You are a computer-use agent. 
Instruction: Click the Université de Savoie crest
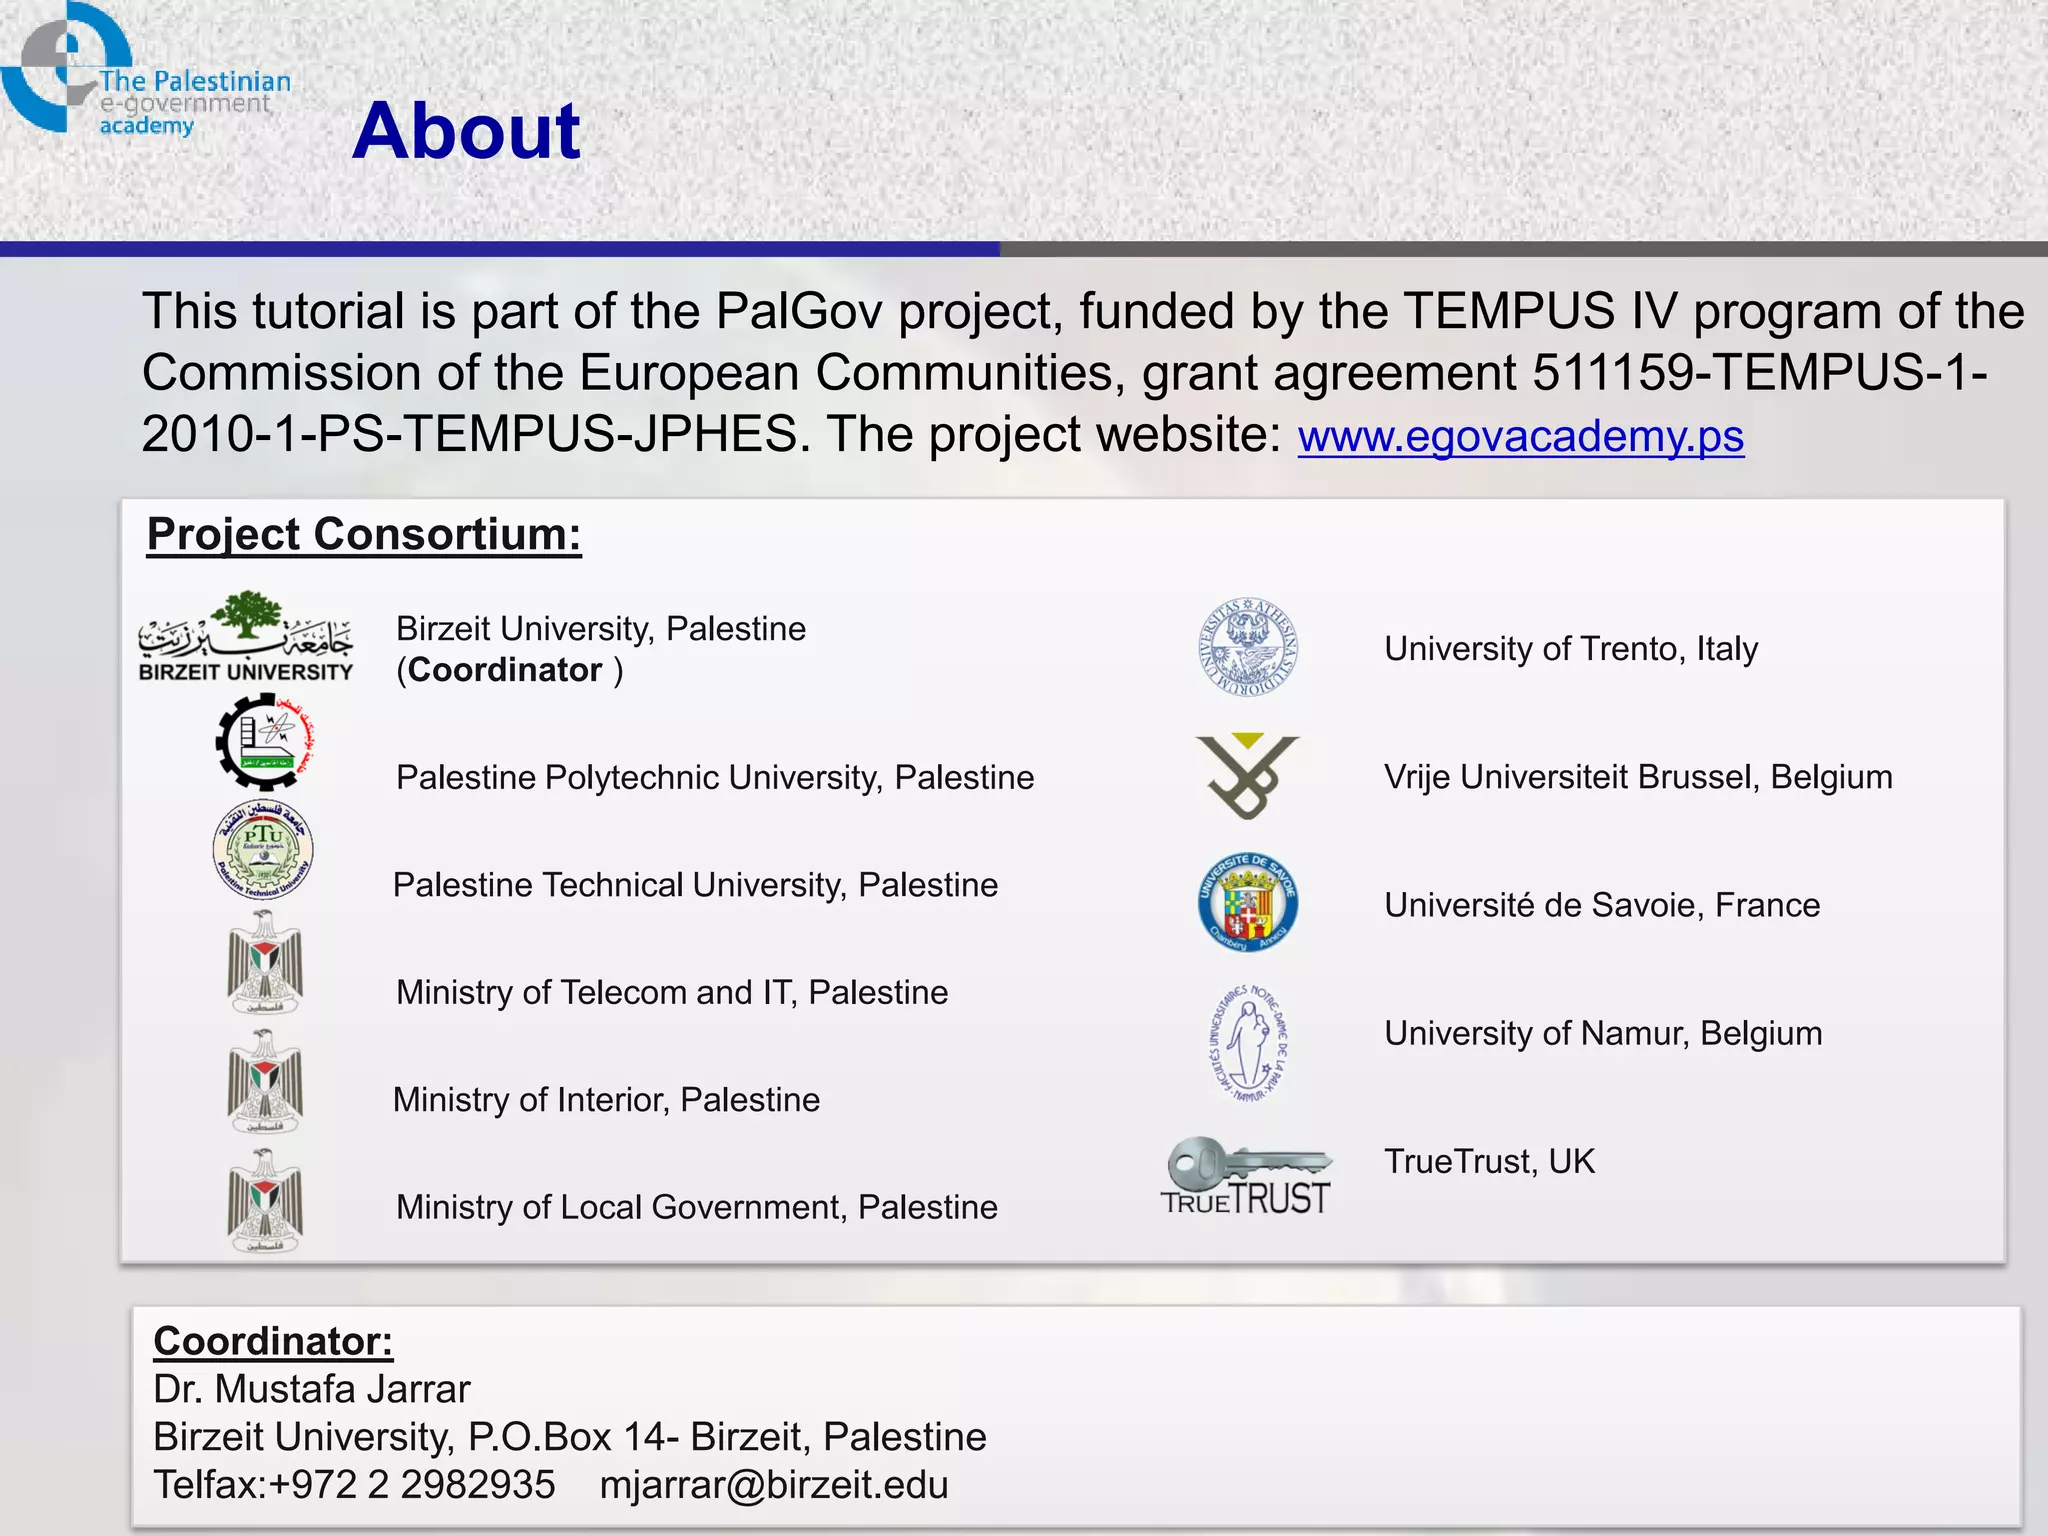[1247, 903]
